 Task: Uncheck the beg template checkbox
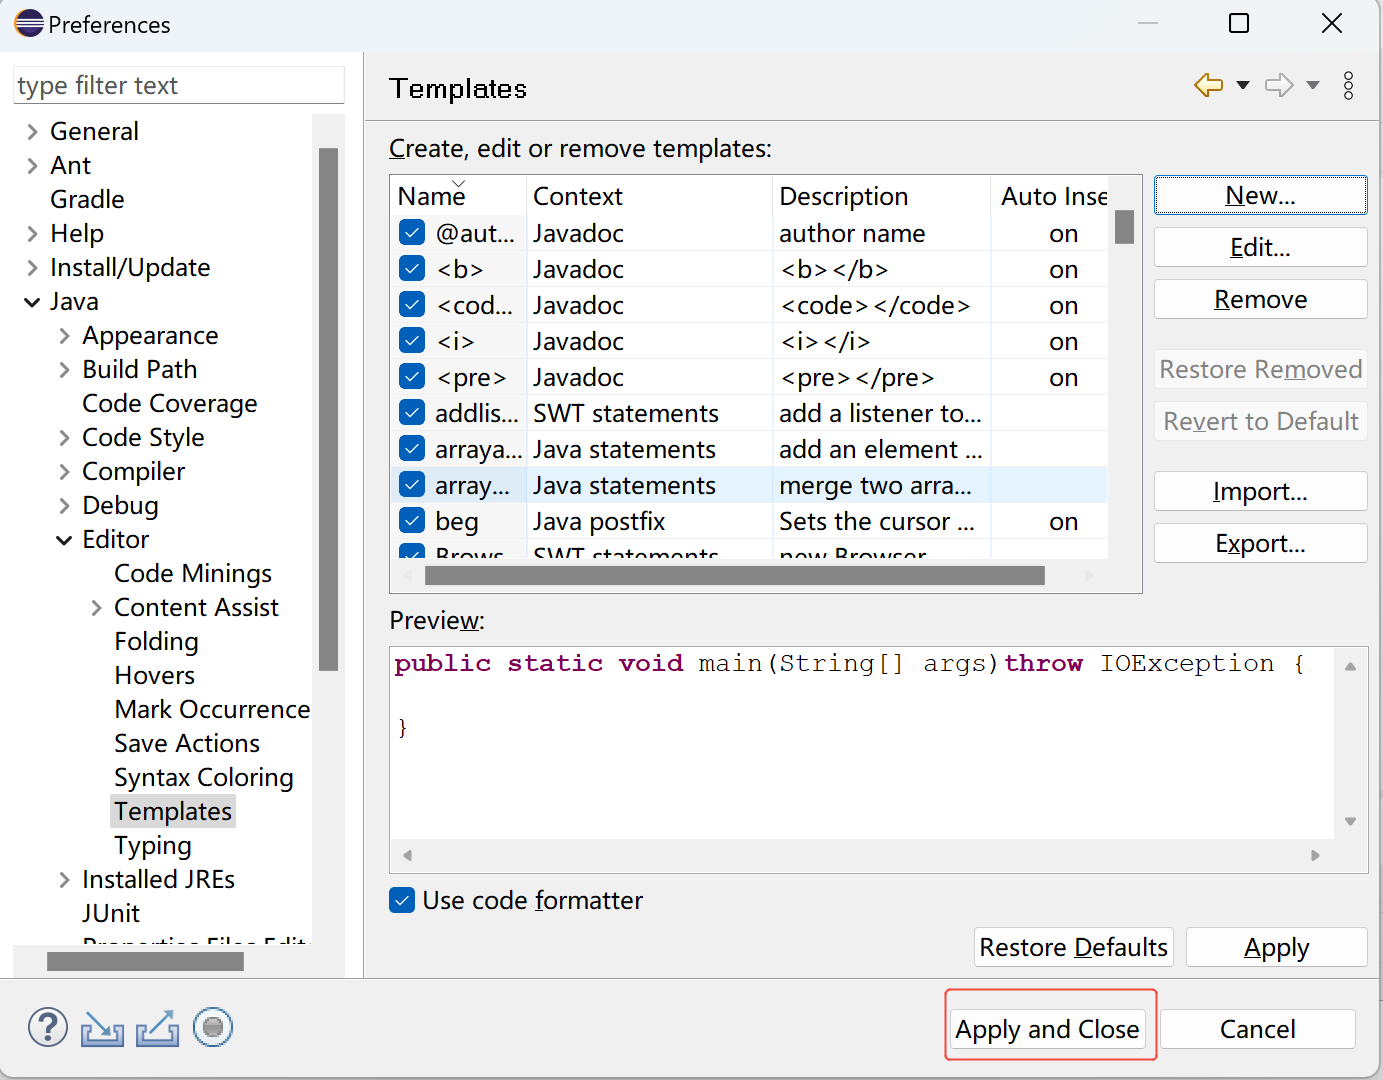pyautogui.click(x=412, y=521)
